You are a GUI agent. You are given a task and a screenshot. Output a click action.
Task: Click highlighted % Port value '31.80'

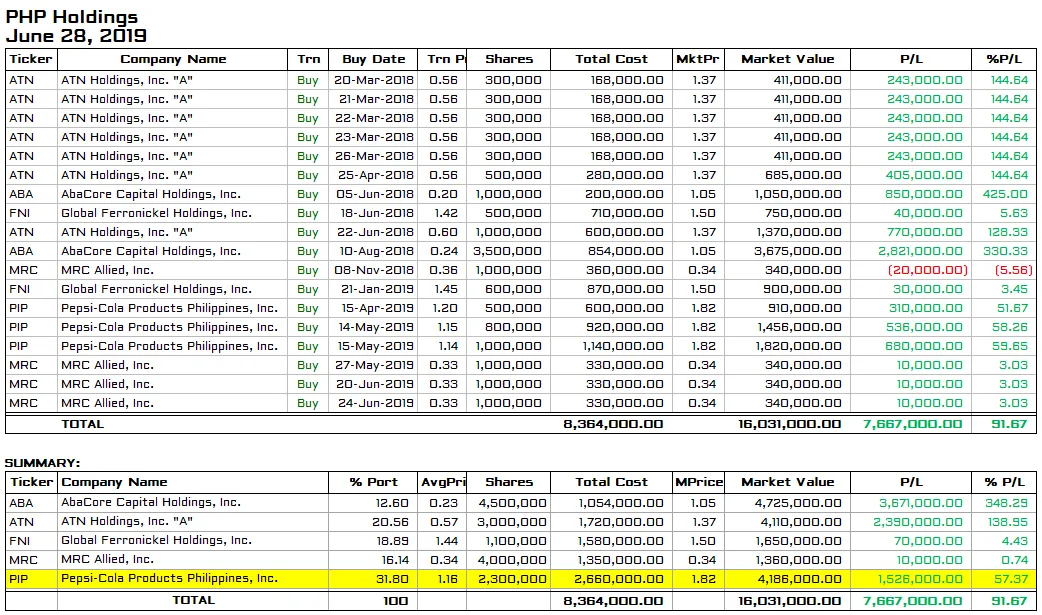392,579
